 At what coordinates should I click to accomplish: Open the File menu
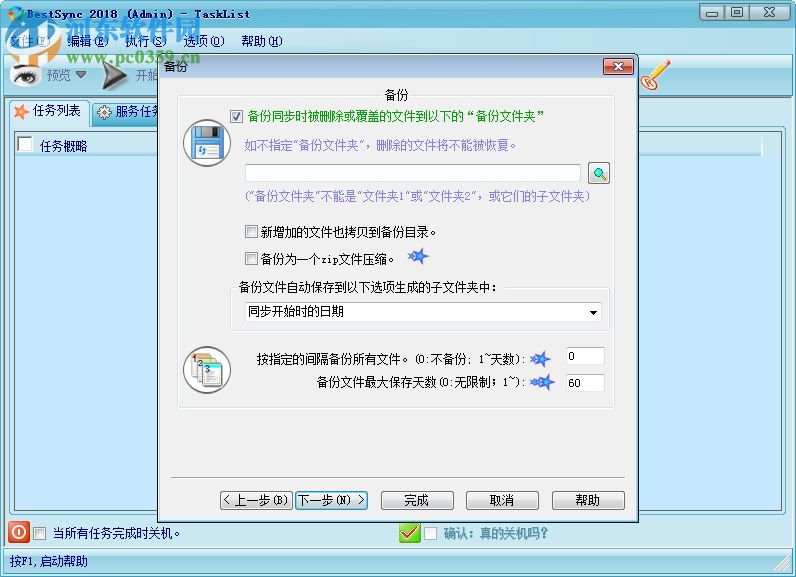30,41
